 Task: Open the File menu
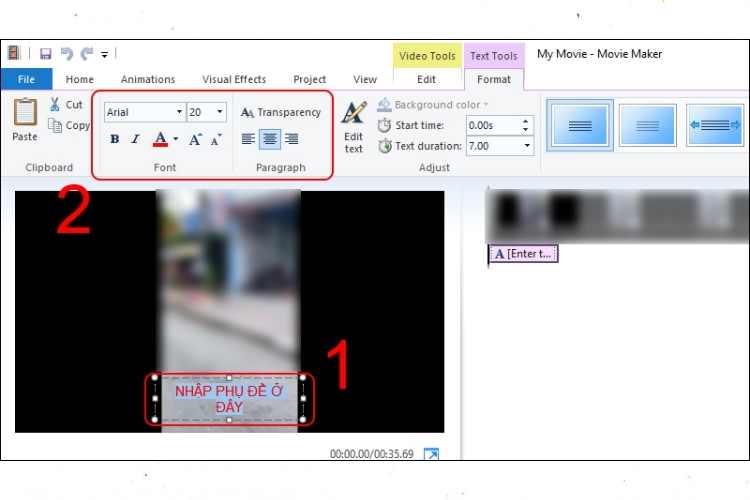coord(26,79)
